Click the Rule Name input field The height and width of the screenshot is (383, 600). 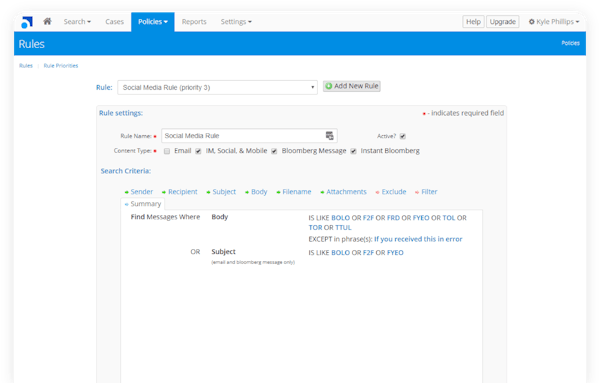click(x=249, y=136)
